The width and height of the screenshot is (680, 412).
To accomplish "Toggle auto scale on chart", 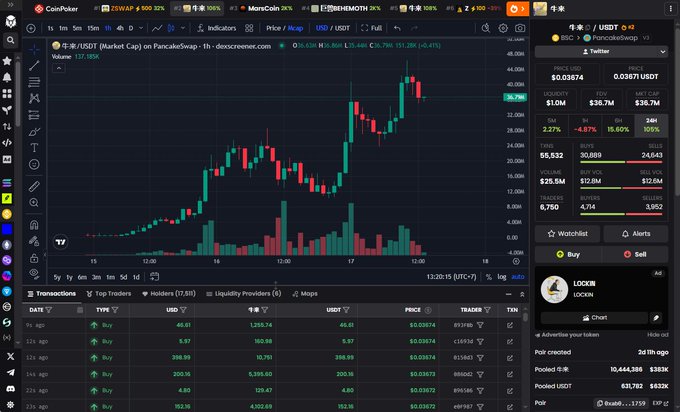I will click(518, 277).
